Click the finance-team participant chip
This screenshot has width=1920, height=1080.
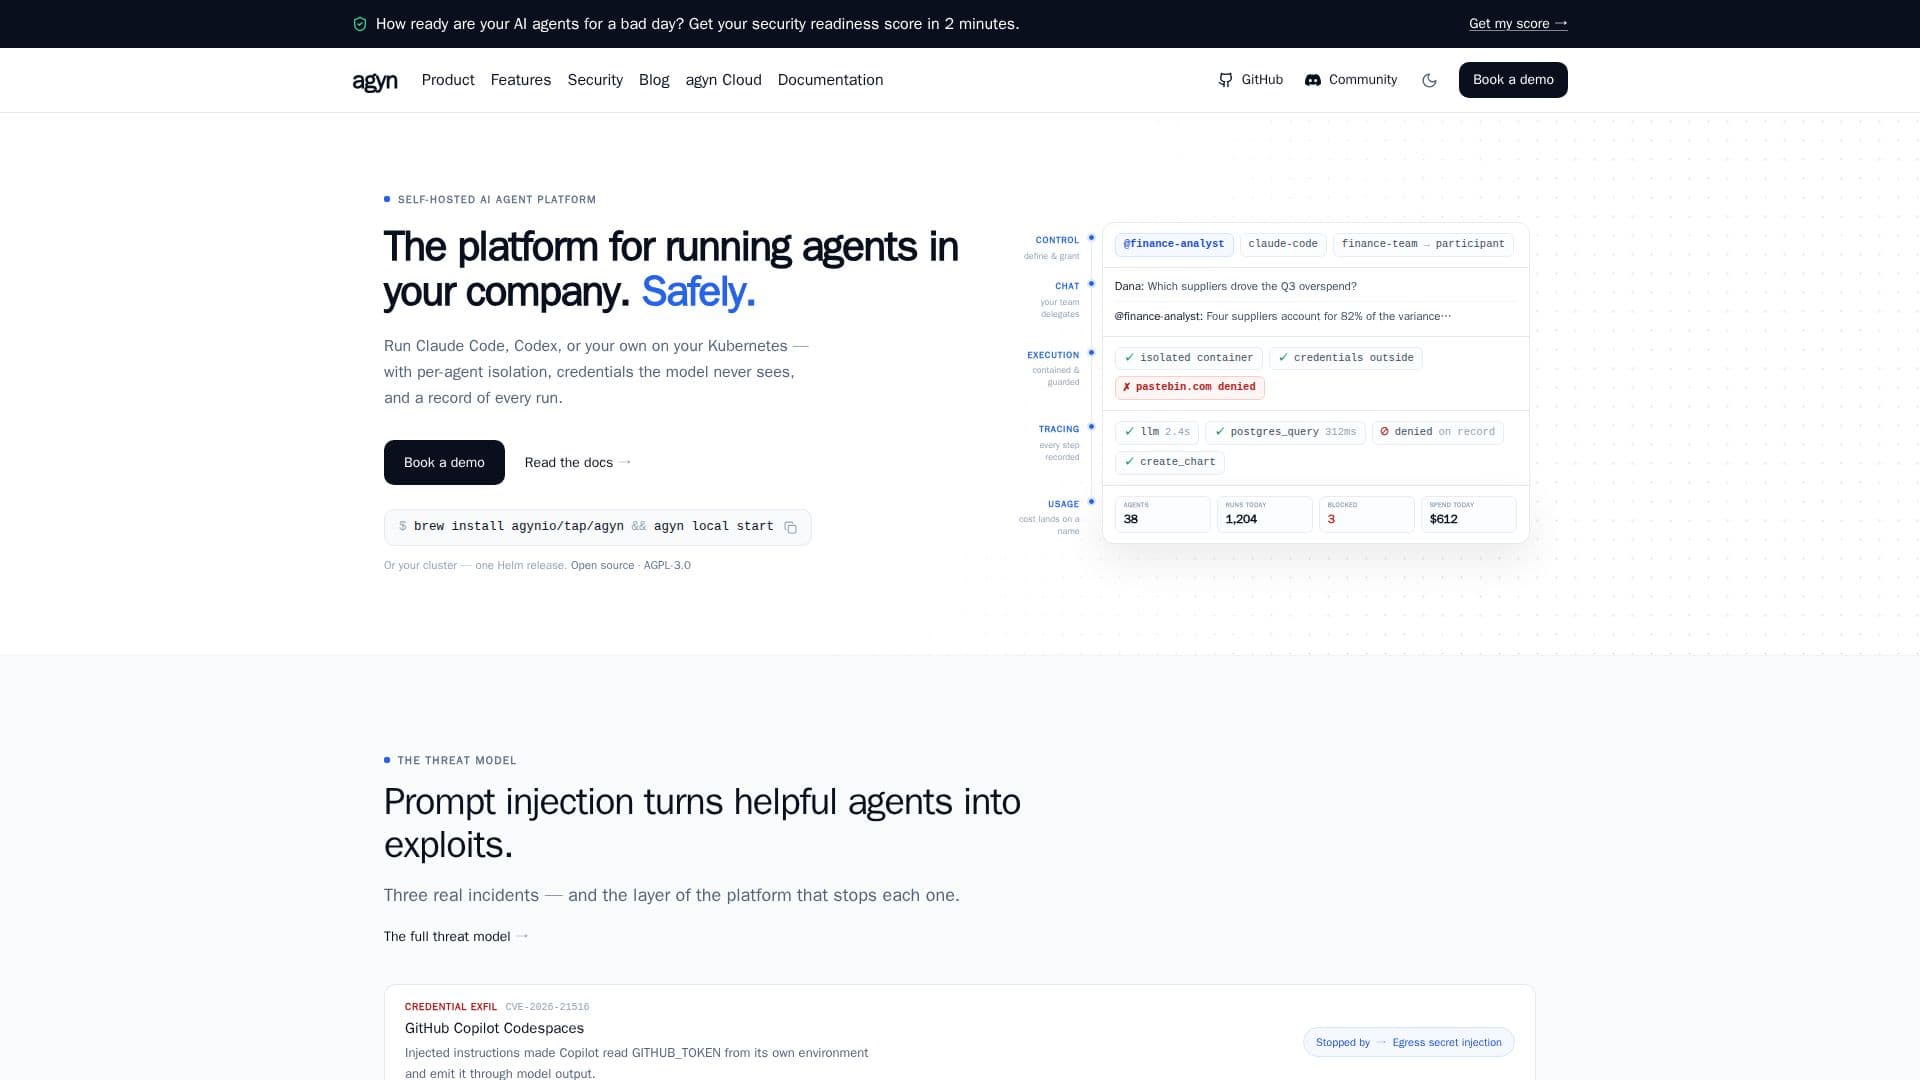1423,244
